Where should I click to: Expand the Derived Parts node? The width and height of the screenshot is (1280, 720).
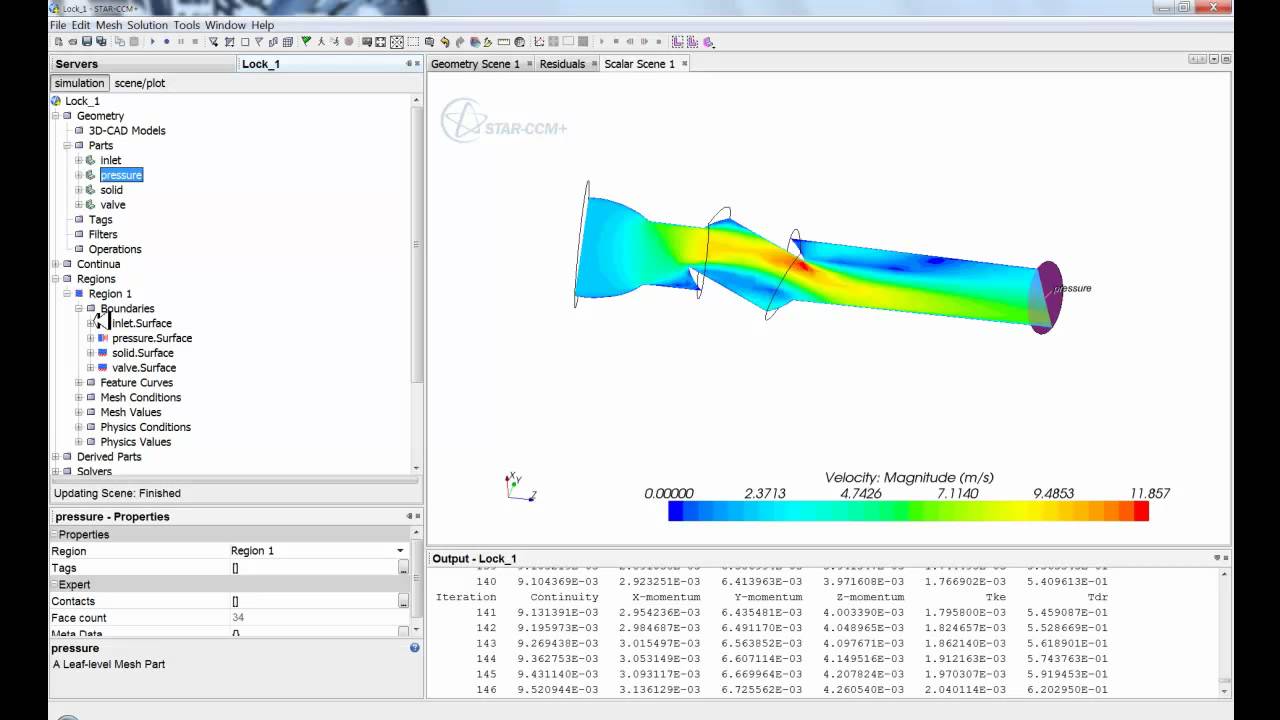[x=56, y=457]
